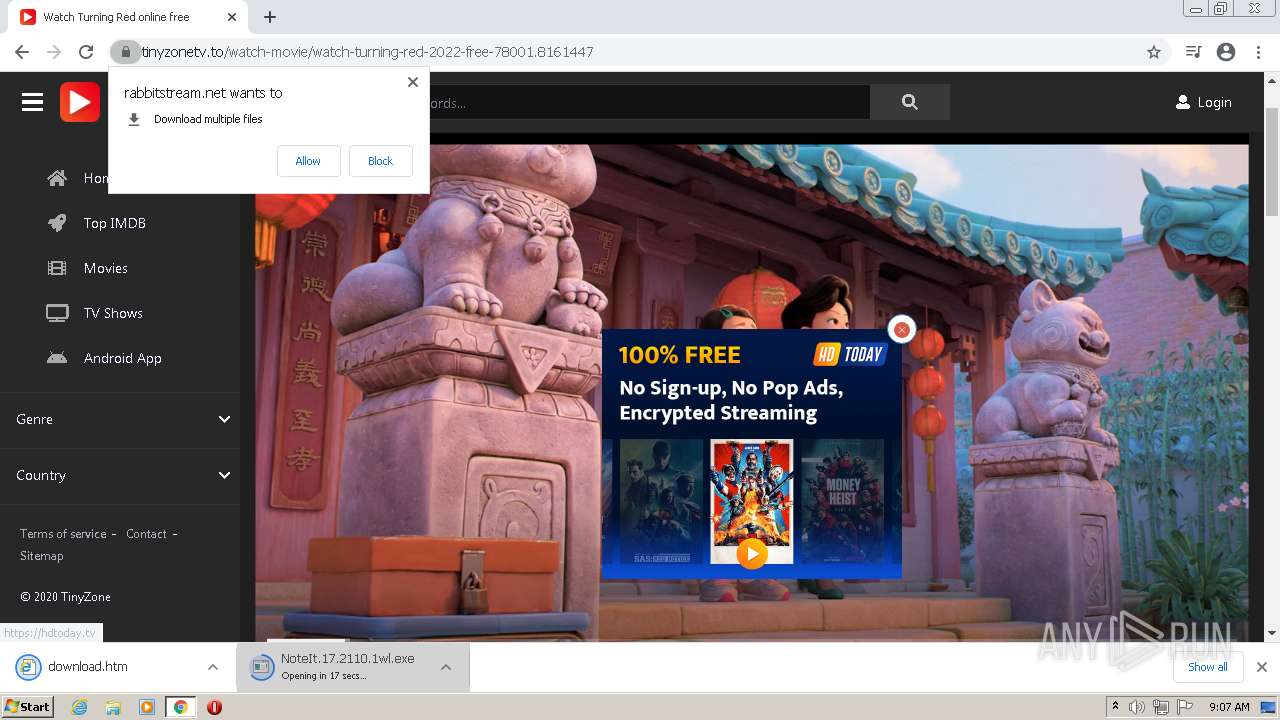Reload the current page

(86, 52)
